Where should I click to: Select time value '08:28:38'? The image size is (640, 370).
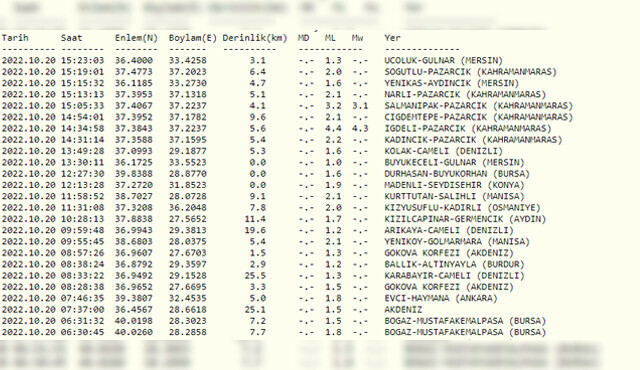(82, 287)
